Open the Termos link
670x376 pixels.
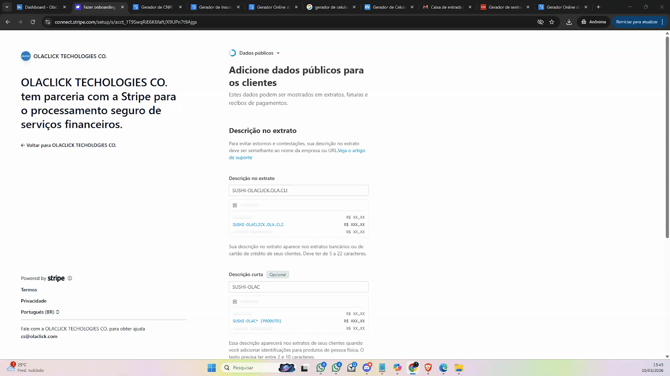(29, 290)
